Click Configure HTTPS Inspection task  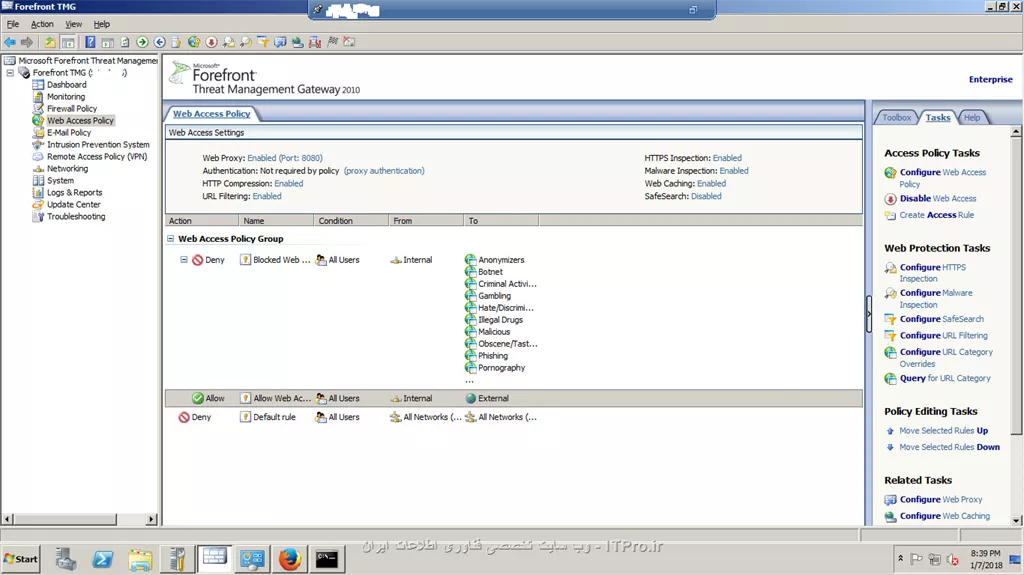(x=933, y=273)
